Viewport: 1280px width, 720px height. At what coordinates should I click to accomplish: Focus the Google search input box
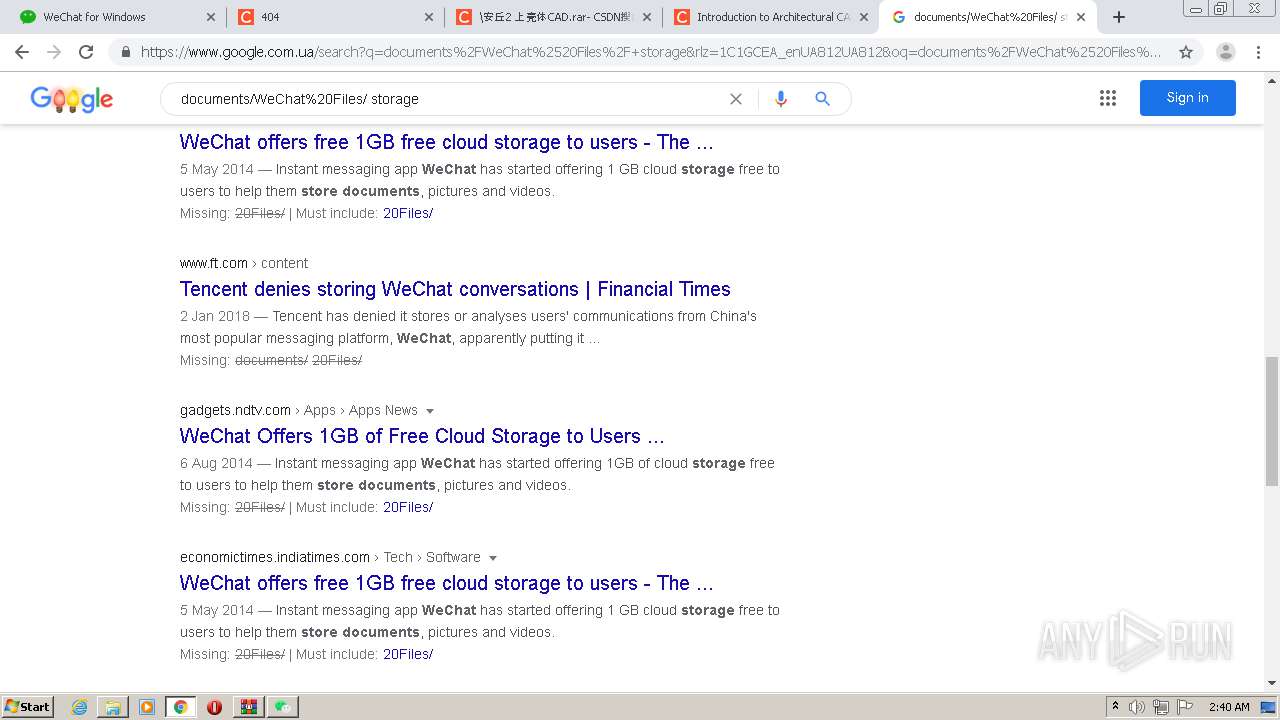click(x=450, y=99)
